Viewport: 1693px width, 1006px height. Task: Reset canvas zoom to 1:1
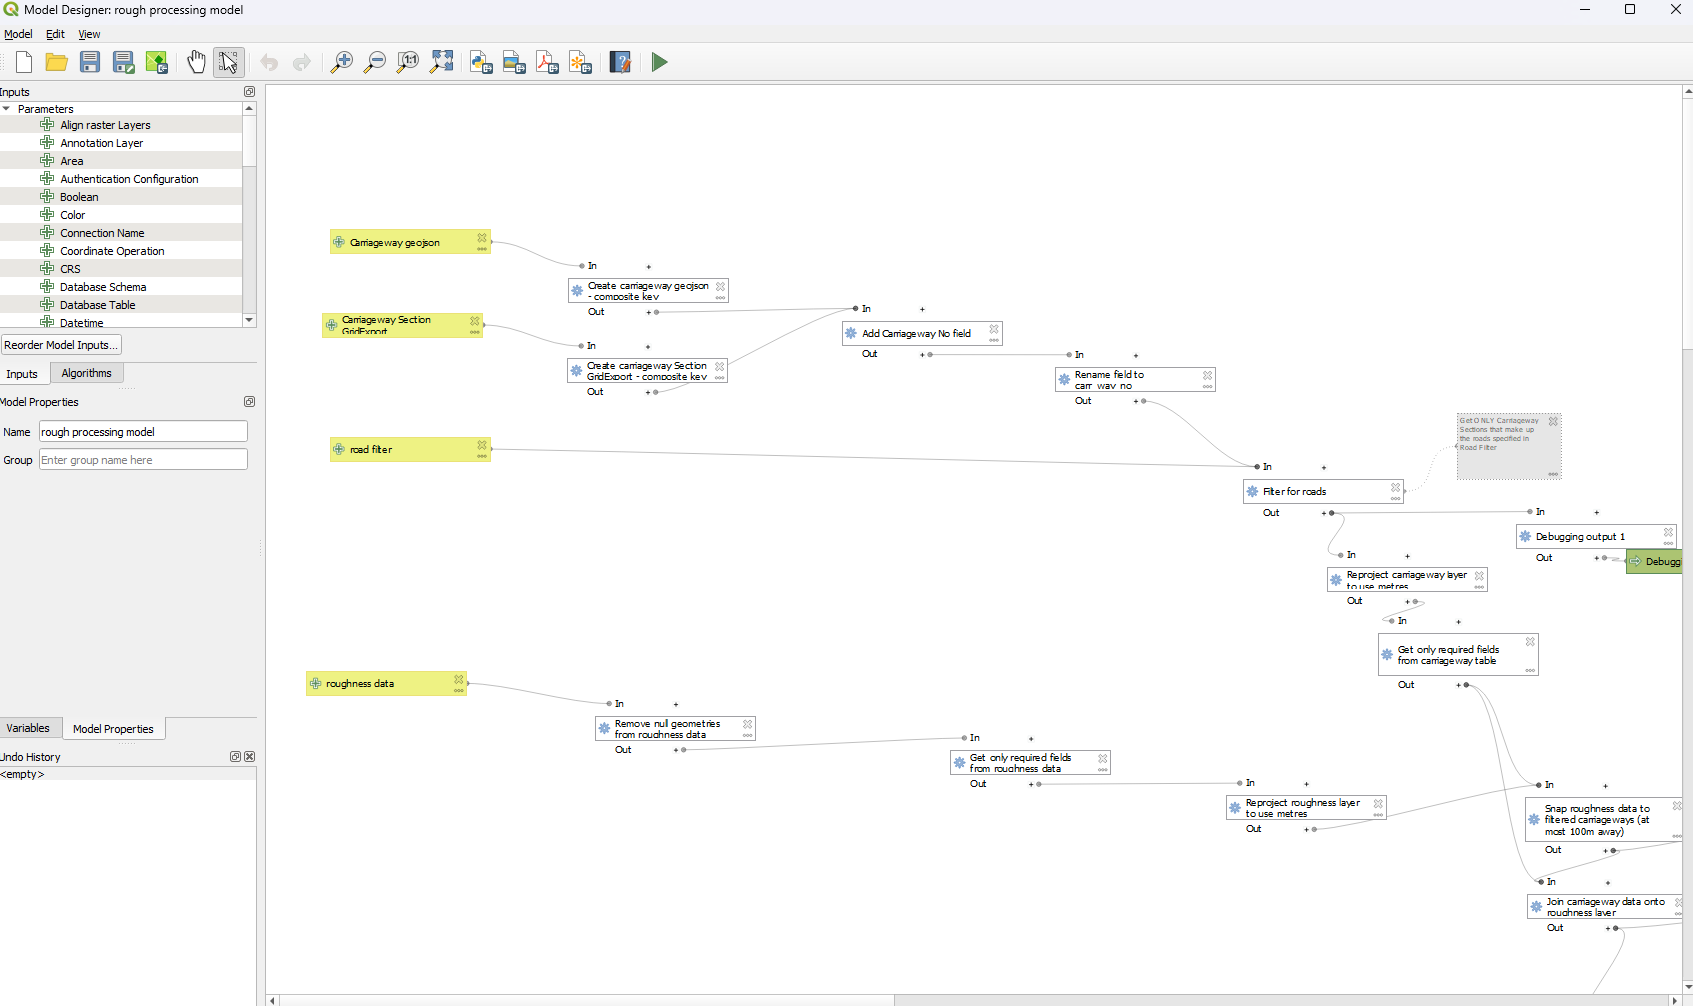408,62
